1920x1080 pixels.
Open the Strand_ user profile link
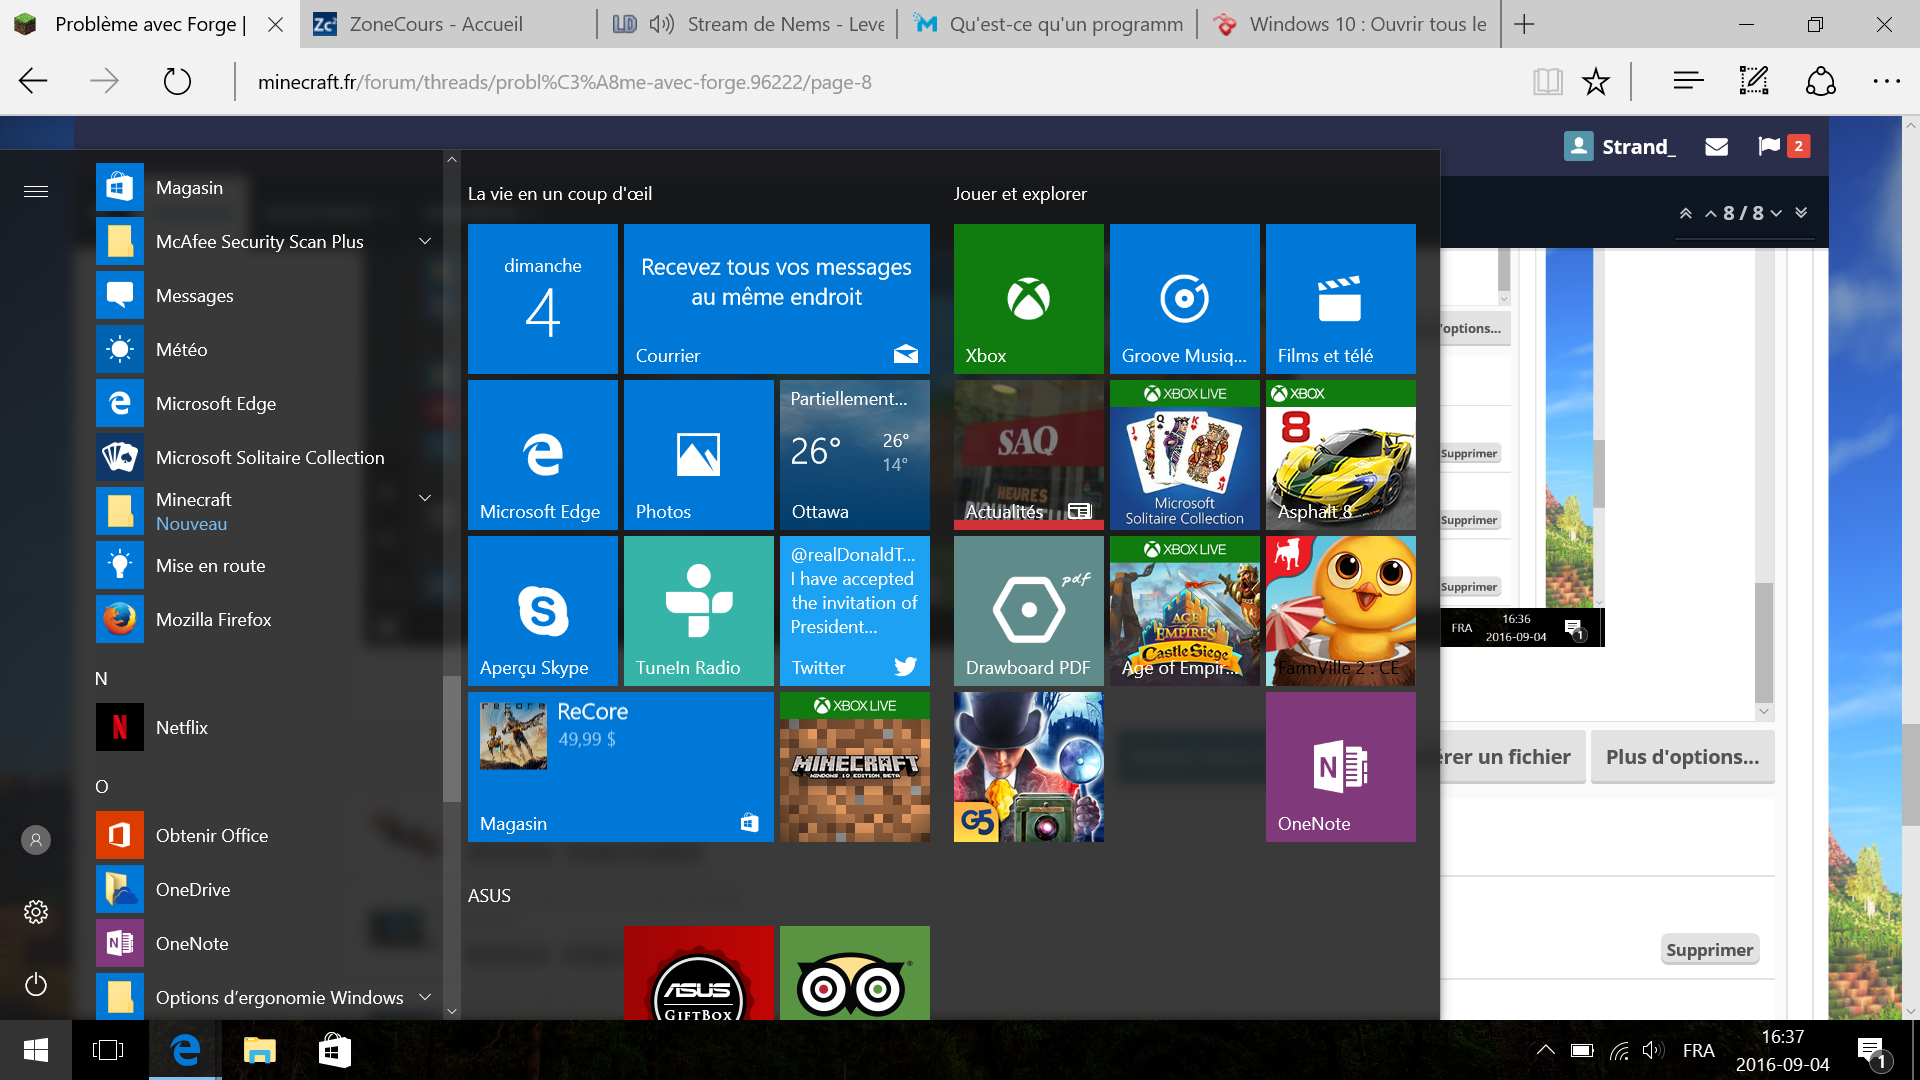tap(1620, 146)
